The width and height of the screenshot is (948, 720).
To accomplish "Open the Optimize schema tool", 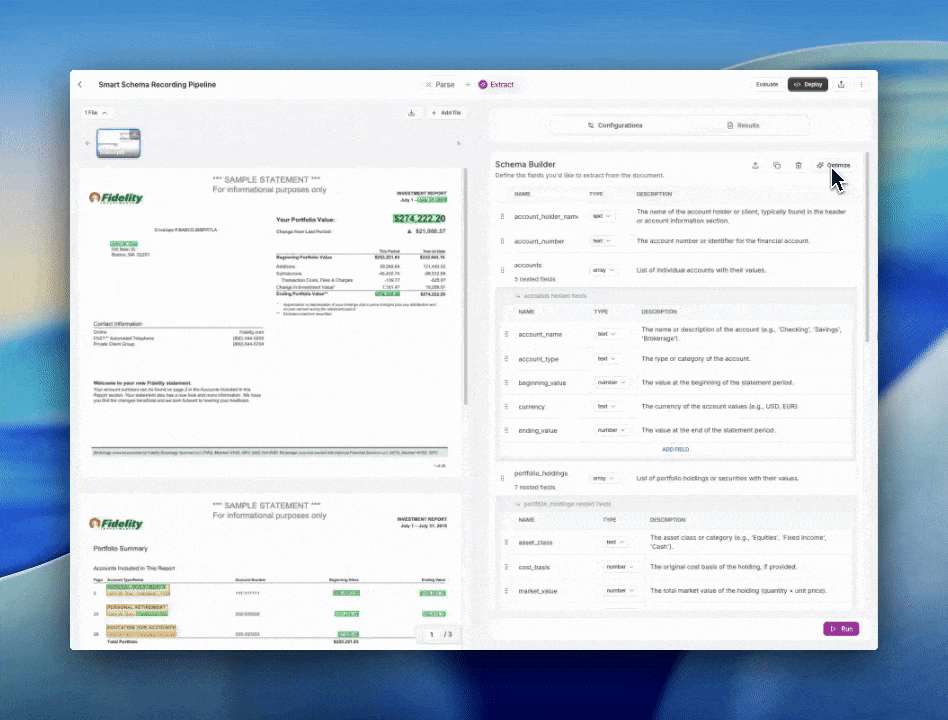I will (x=834, y=165).
